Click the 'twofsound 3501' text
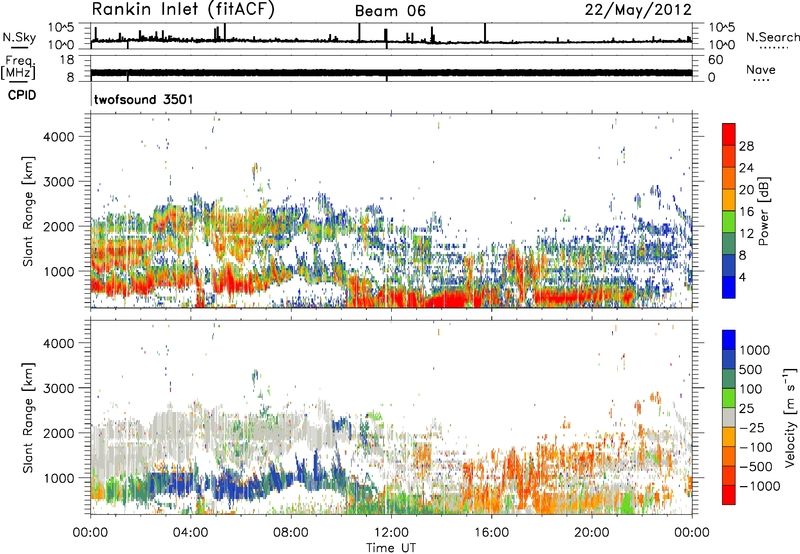The width and height of the screenshot is (800, 554). (143, 99)
